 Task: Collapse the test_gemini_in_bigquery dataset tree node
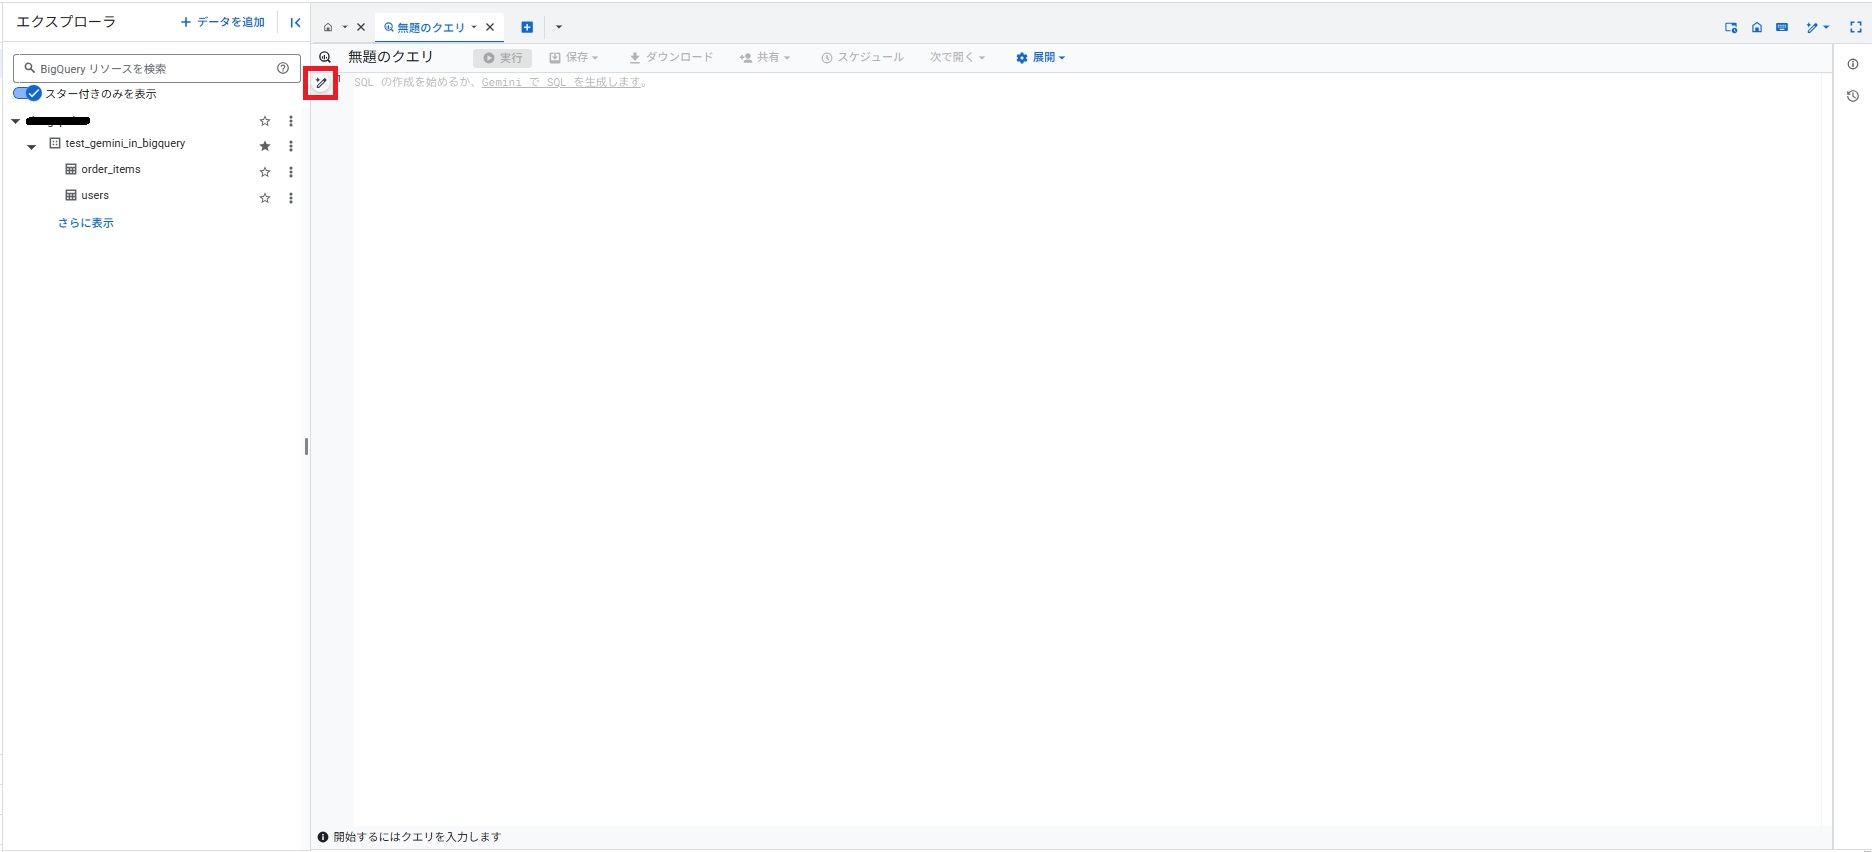[31, 146]
